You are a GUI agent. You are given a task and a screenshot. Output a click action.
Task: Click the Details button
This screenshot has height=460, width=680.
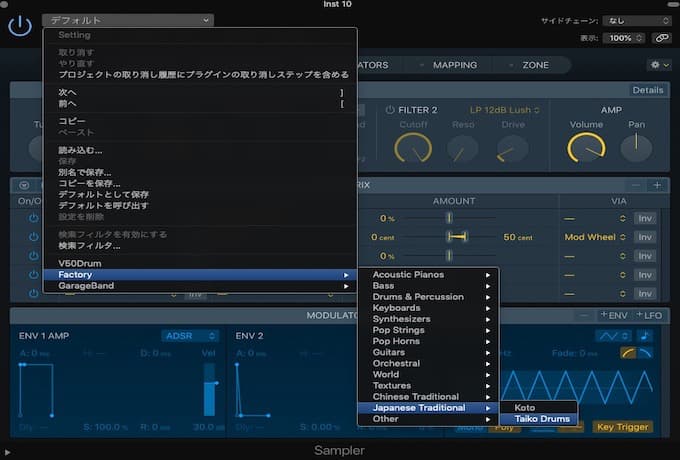click(x=647, y=90)
